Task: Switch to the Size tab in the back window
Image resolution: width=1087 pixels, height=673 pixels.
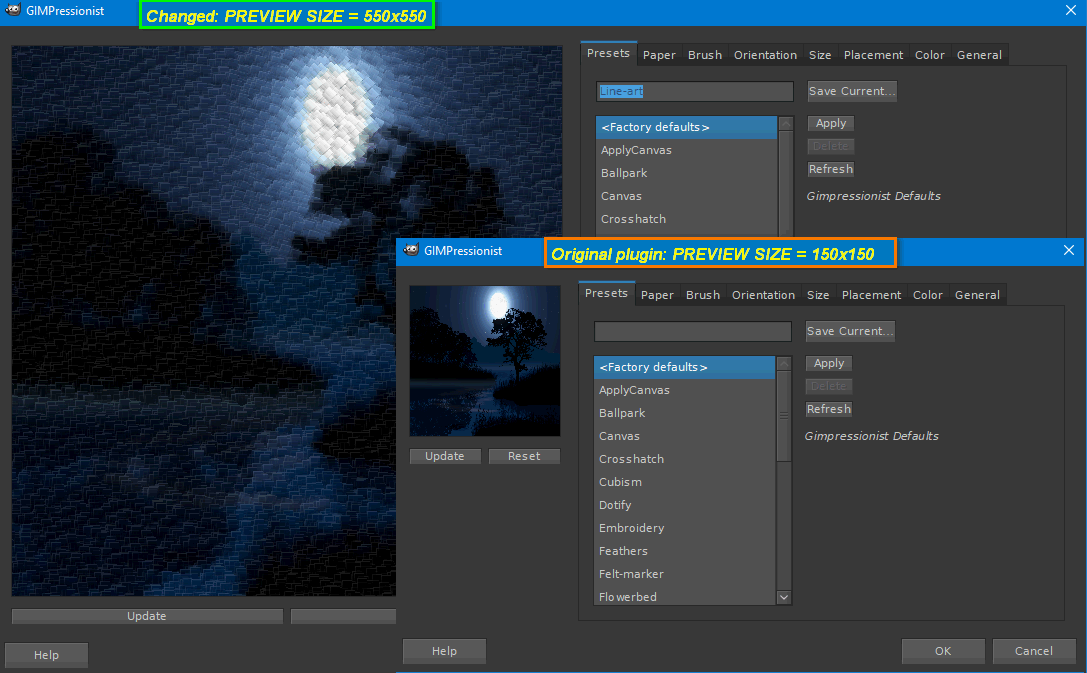Action: [819, 55]
